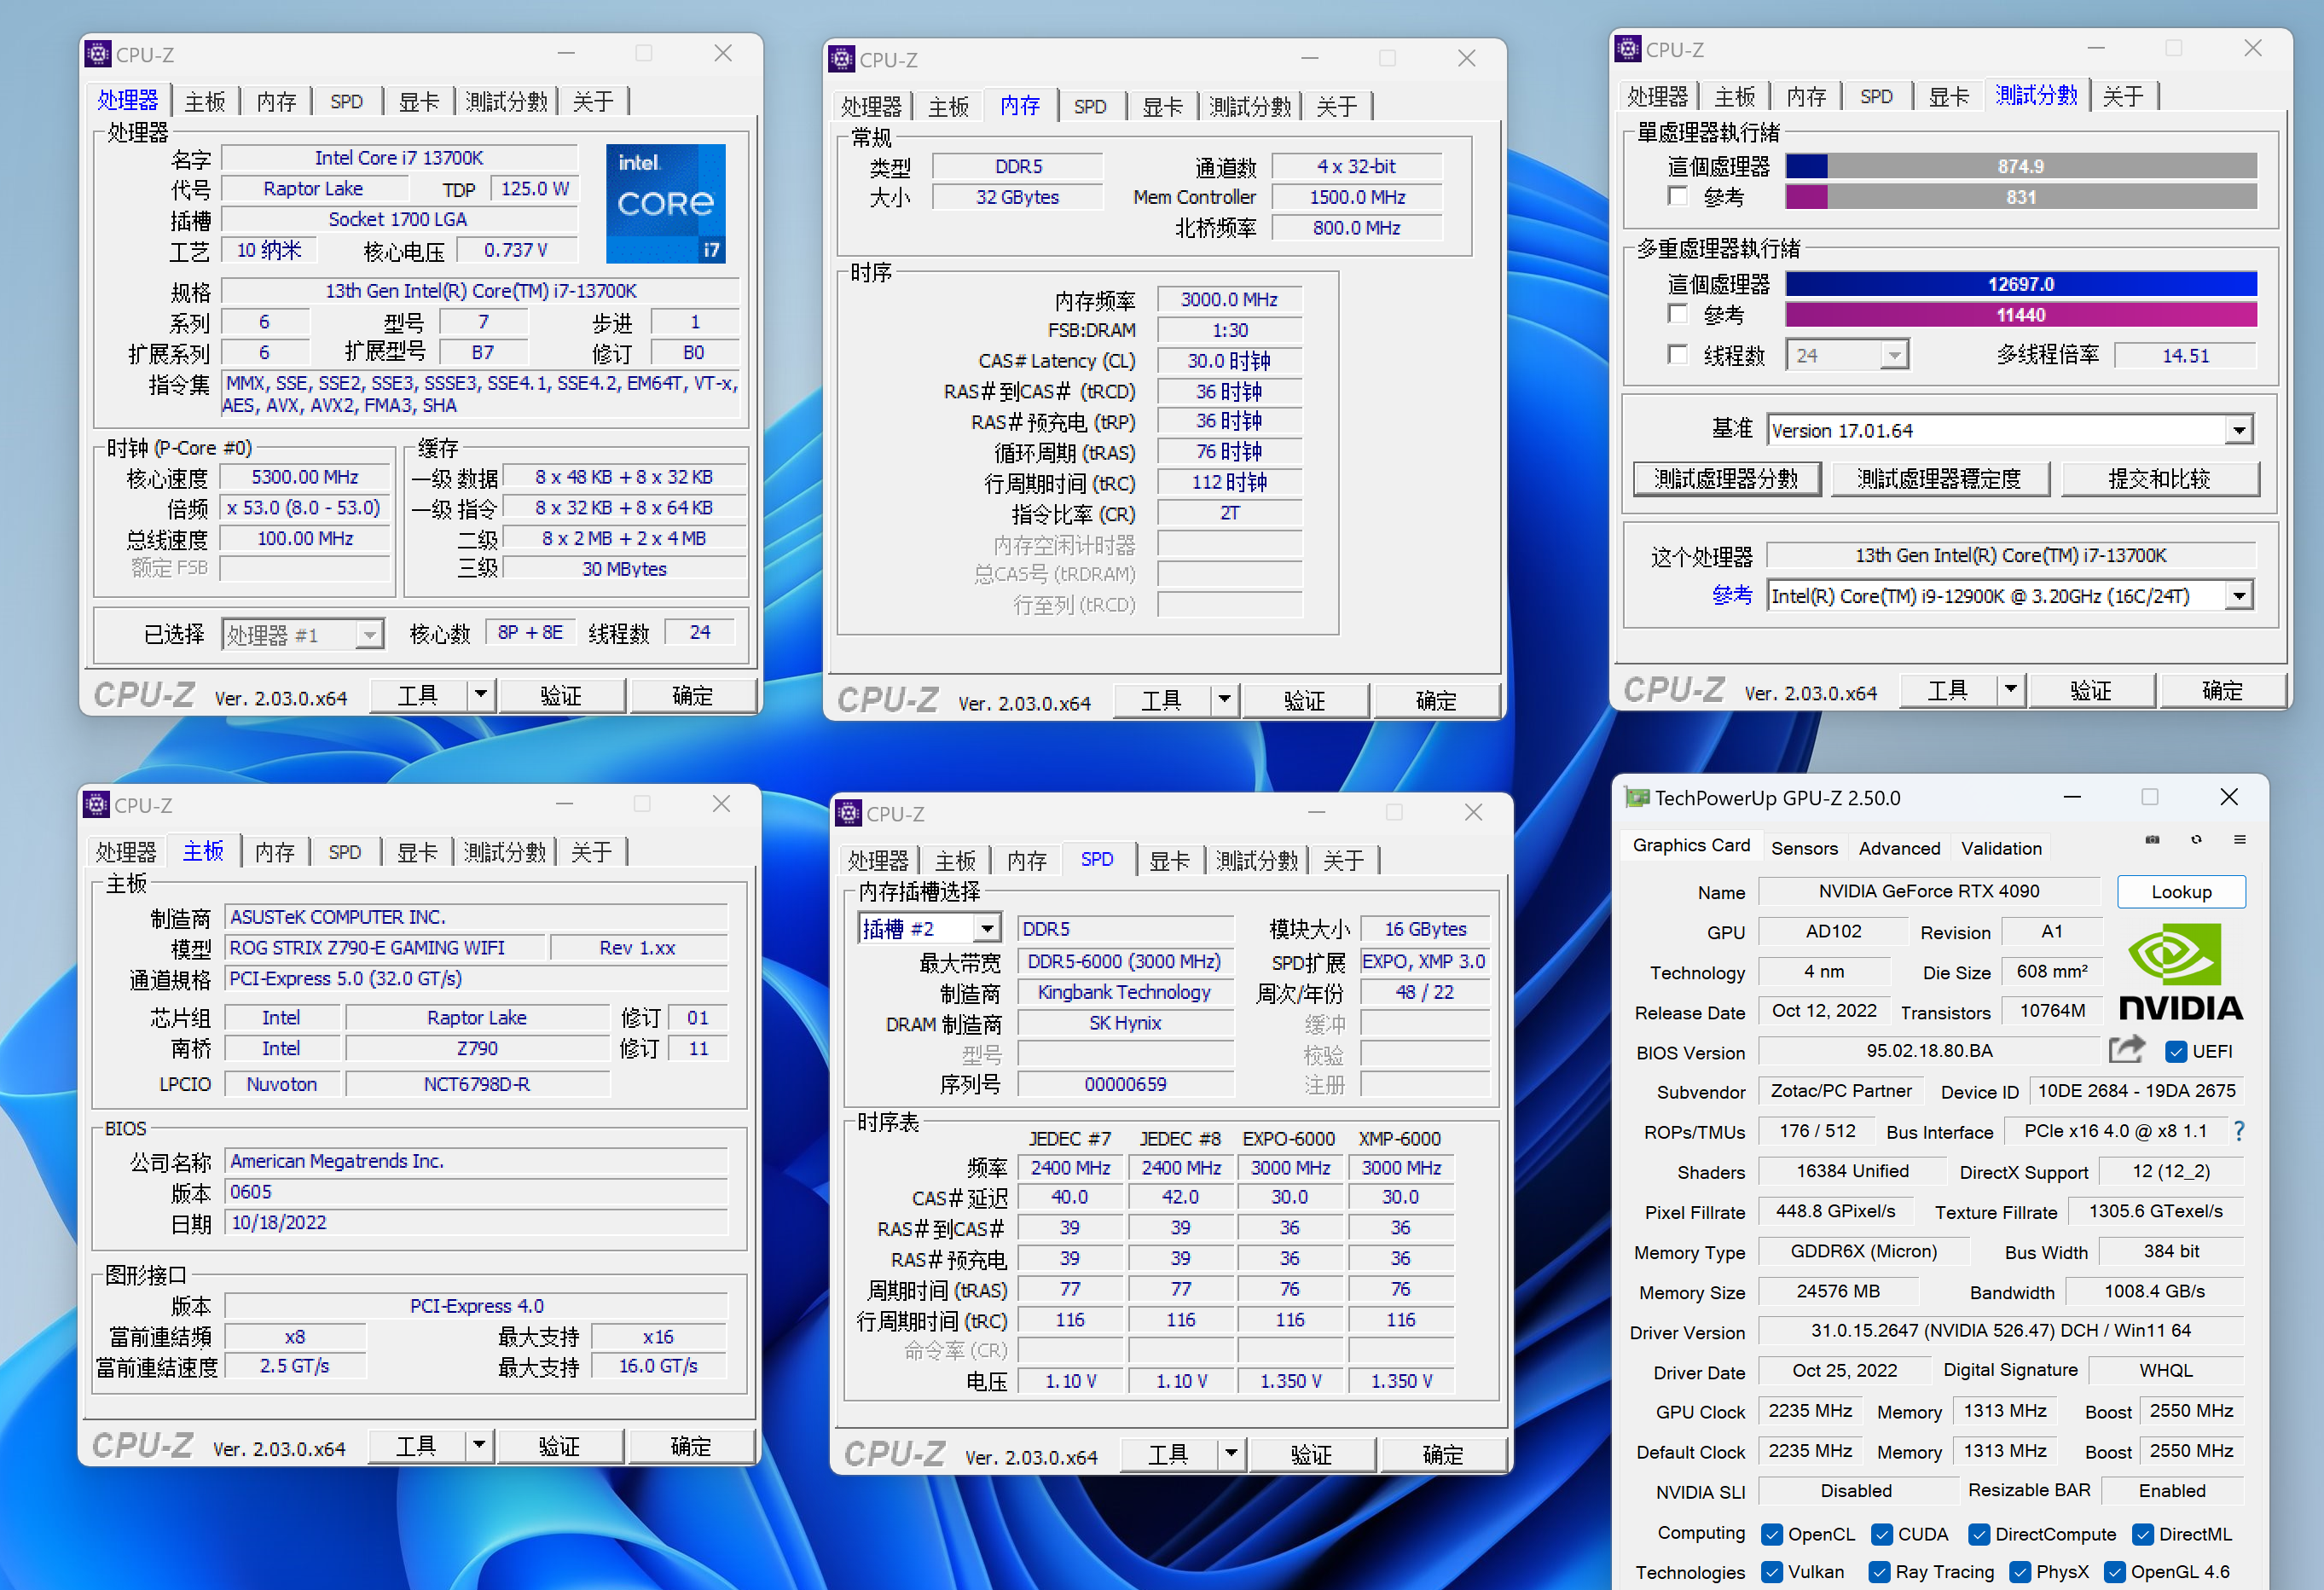
Task: Click the Intel Core i7 logo
Action: tap(665, 204)
